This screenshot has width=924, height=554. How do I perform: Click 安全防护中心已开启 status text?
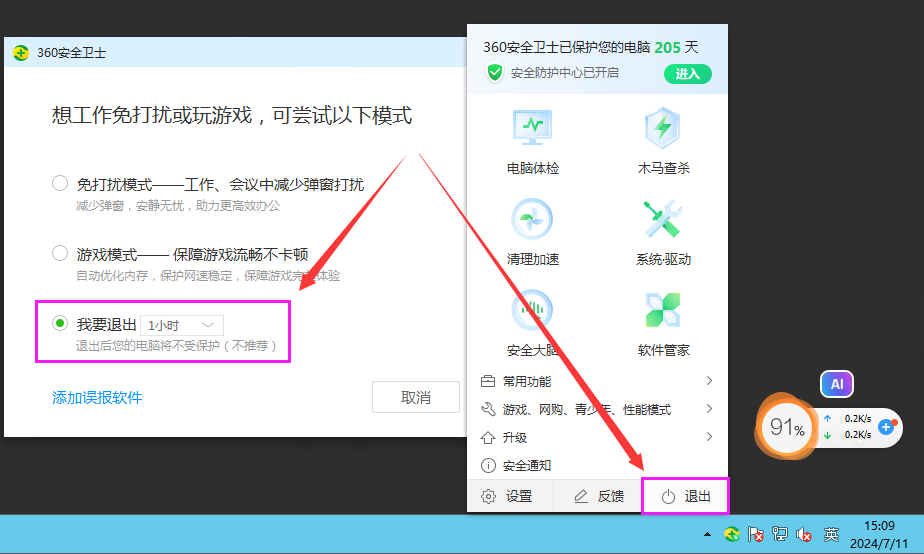[565, 73]
